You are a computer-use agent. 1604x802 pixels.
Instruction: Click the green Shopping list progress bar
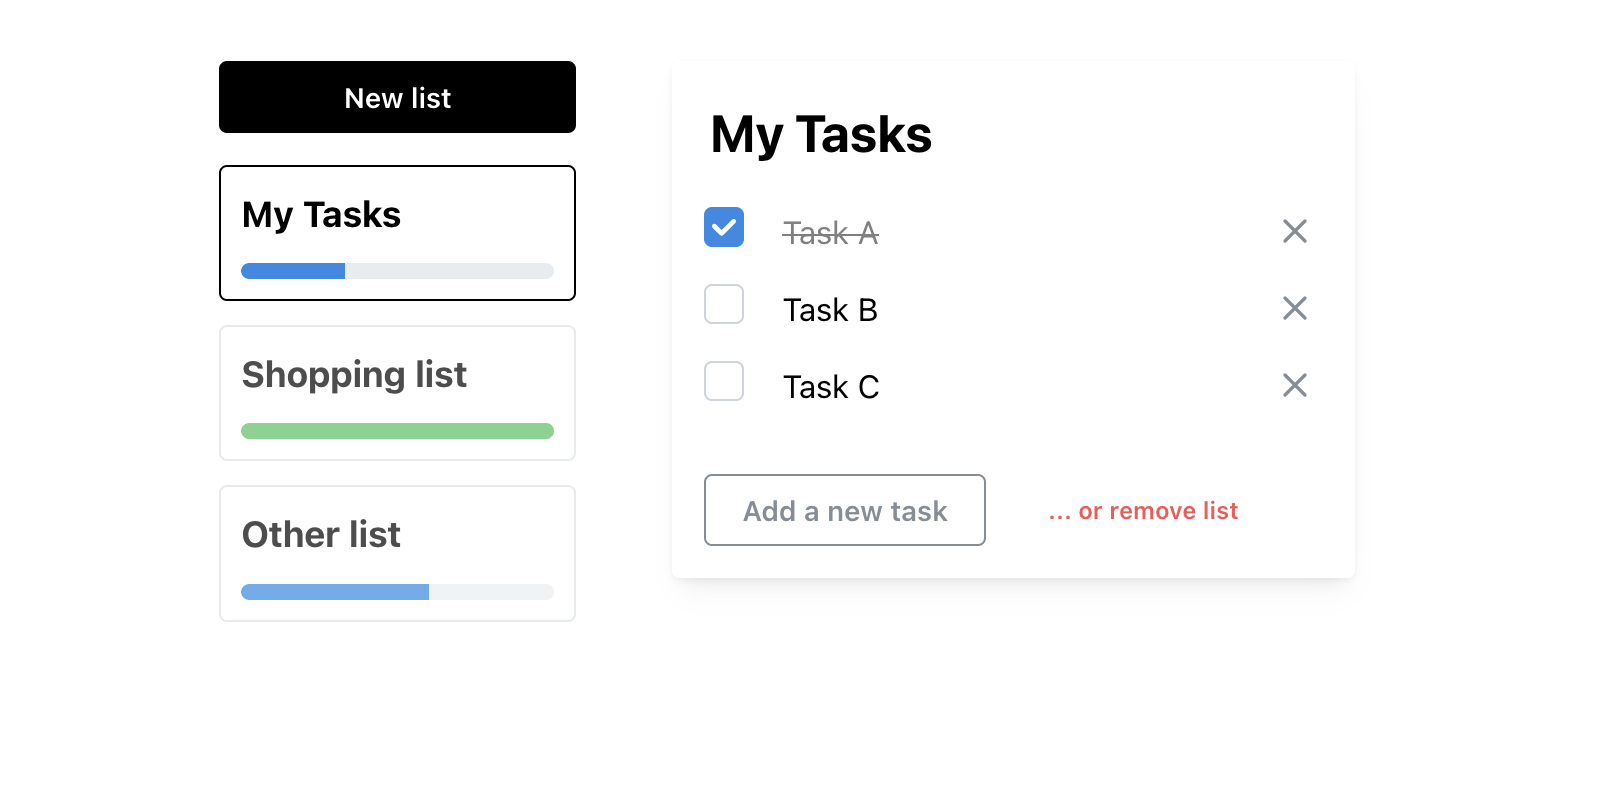pos(397,431)
